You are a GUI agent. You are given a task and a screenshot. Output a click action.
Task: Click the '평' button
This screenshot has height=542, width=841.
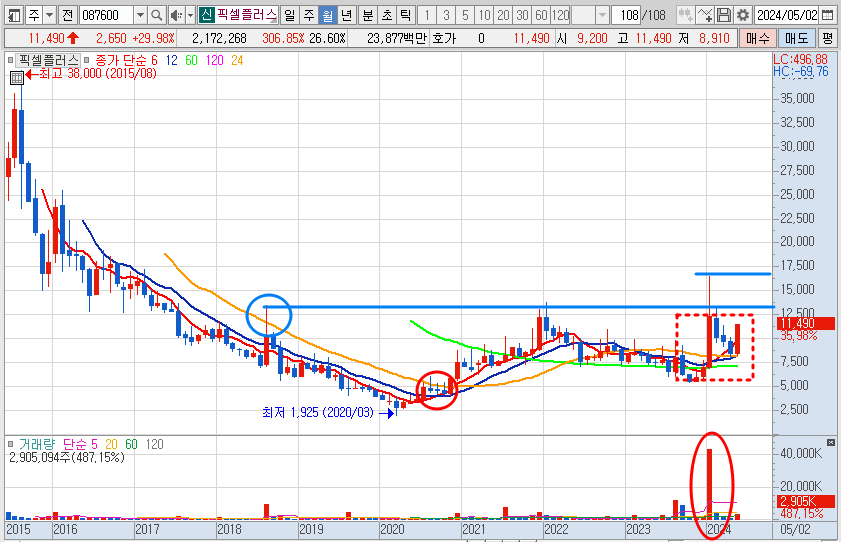click(828, 38)
